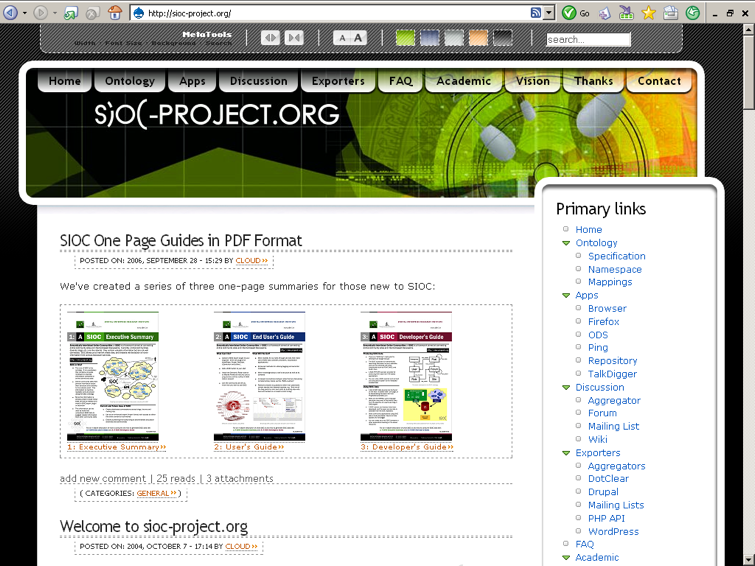Choose the green background color swatch
755x566 pixels.
405,38
